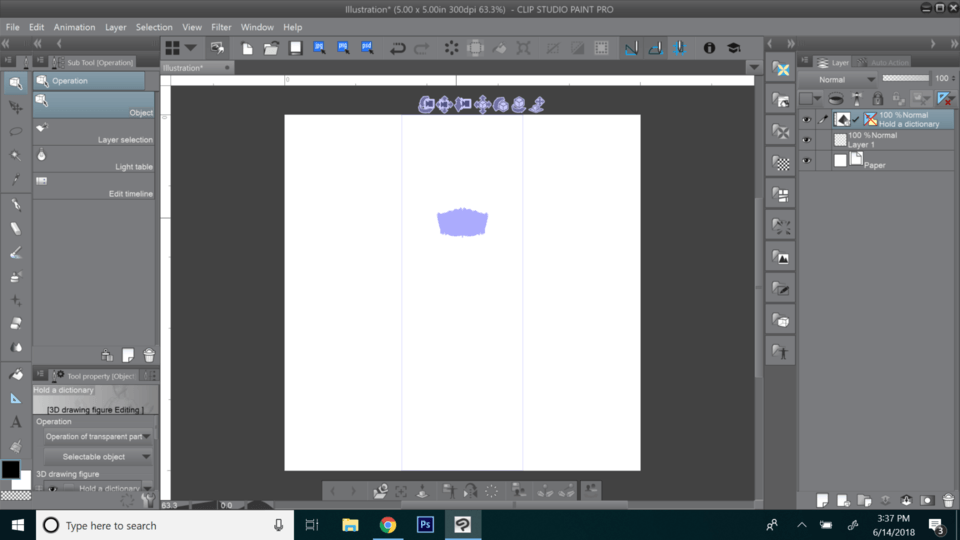The width and height of the screenshot is (960, 540).
Task: Export as PNG from command bar
Action: [343, 48]
